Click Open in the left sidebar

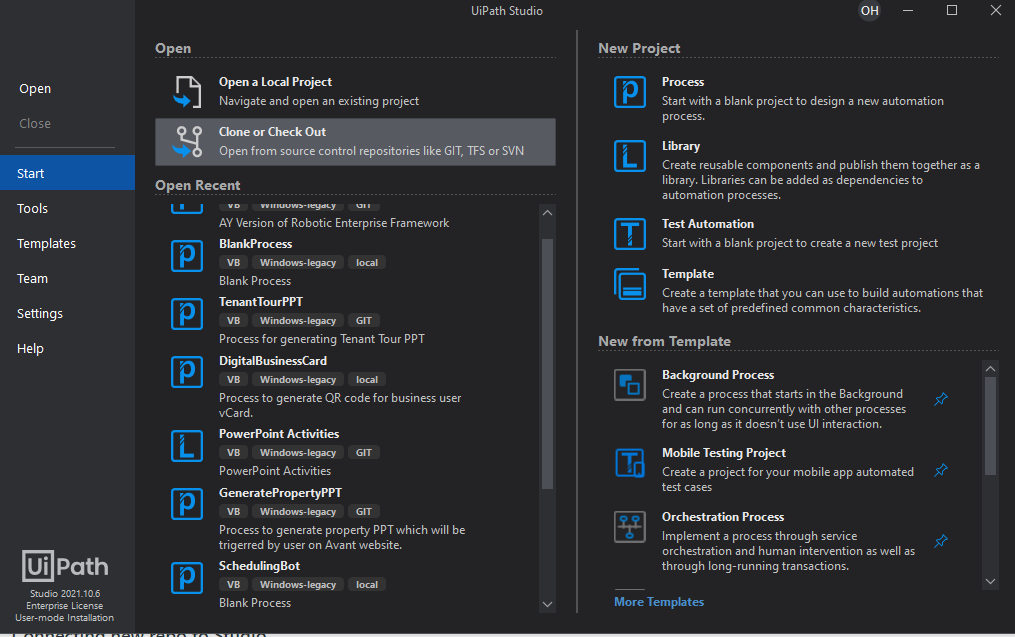point(35,89)
